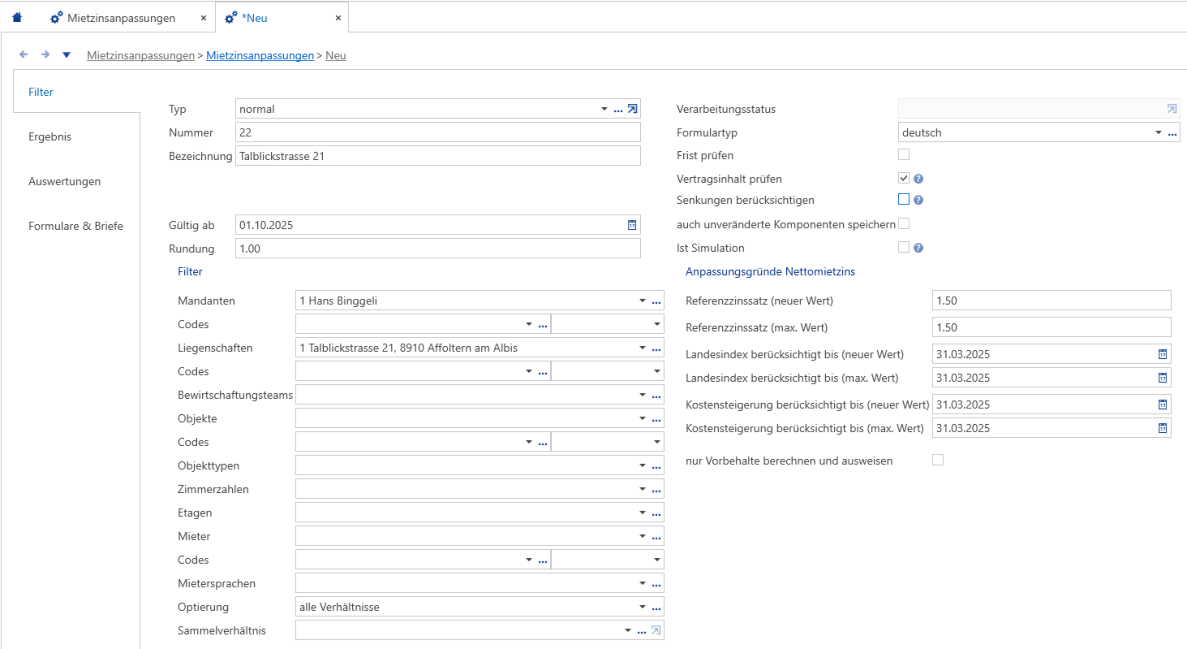Click the Referenzzinssatz (max. Wert) field
This screenshot has height=649, width=1187.
pyautogui.click(x=1051, y=327)
